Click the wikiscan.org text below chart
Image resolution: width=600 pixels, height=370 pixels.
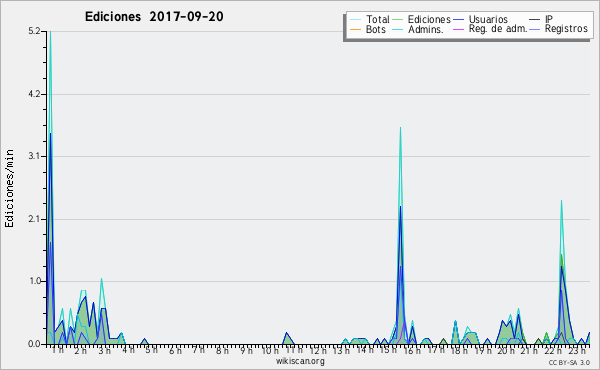click(300, 361)
